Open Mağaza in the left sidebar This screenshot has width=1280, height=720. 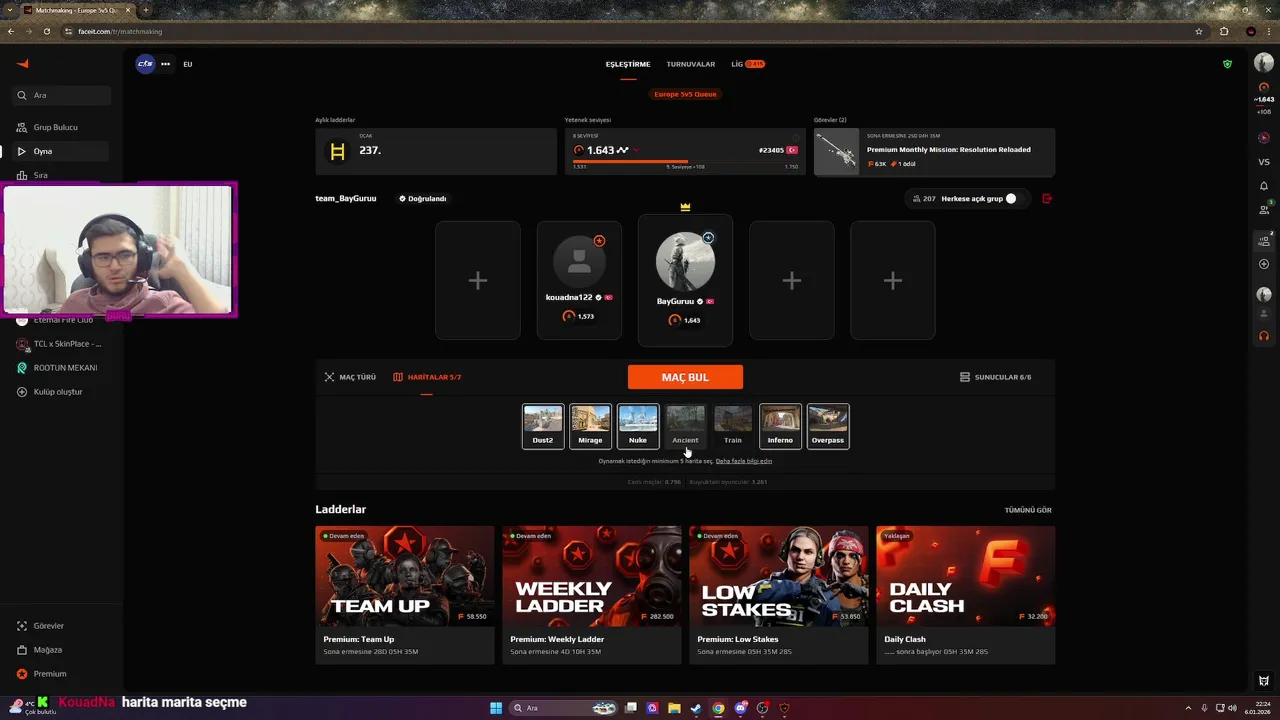(x=62, y=650)
